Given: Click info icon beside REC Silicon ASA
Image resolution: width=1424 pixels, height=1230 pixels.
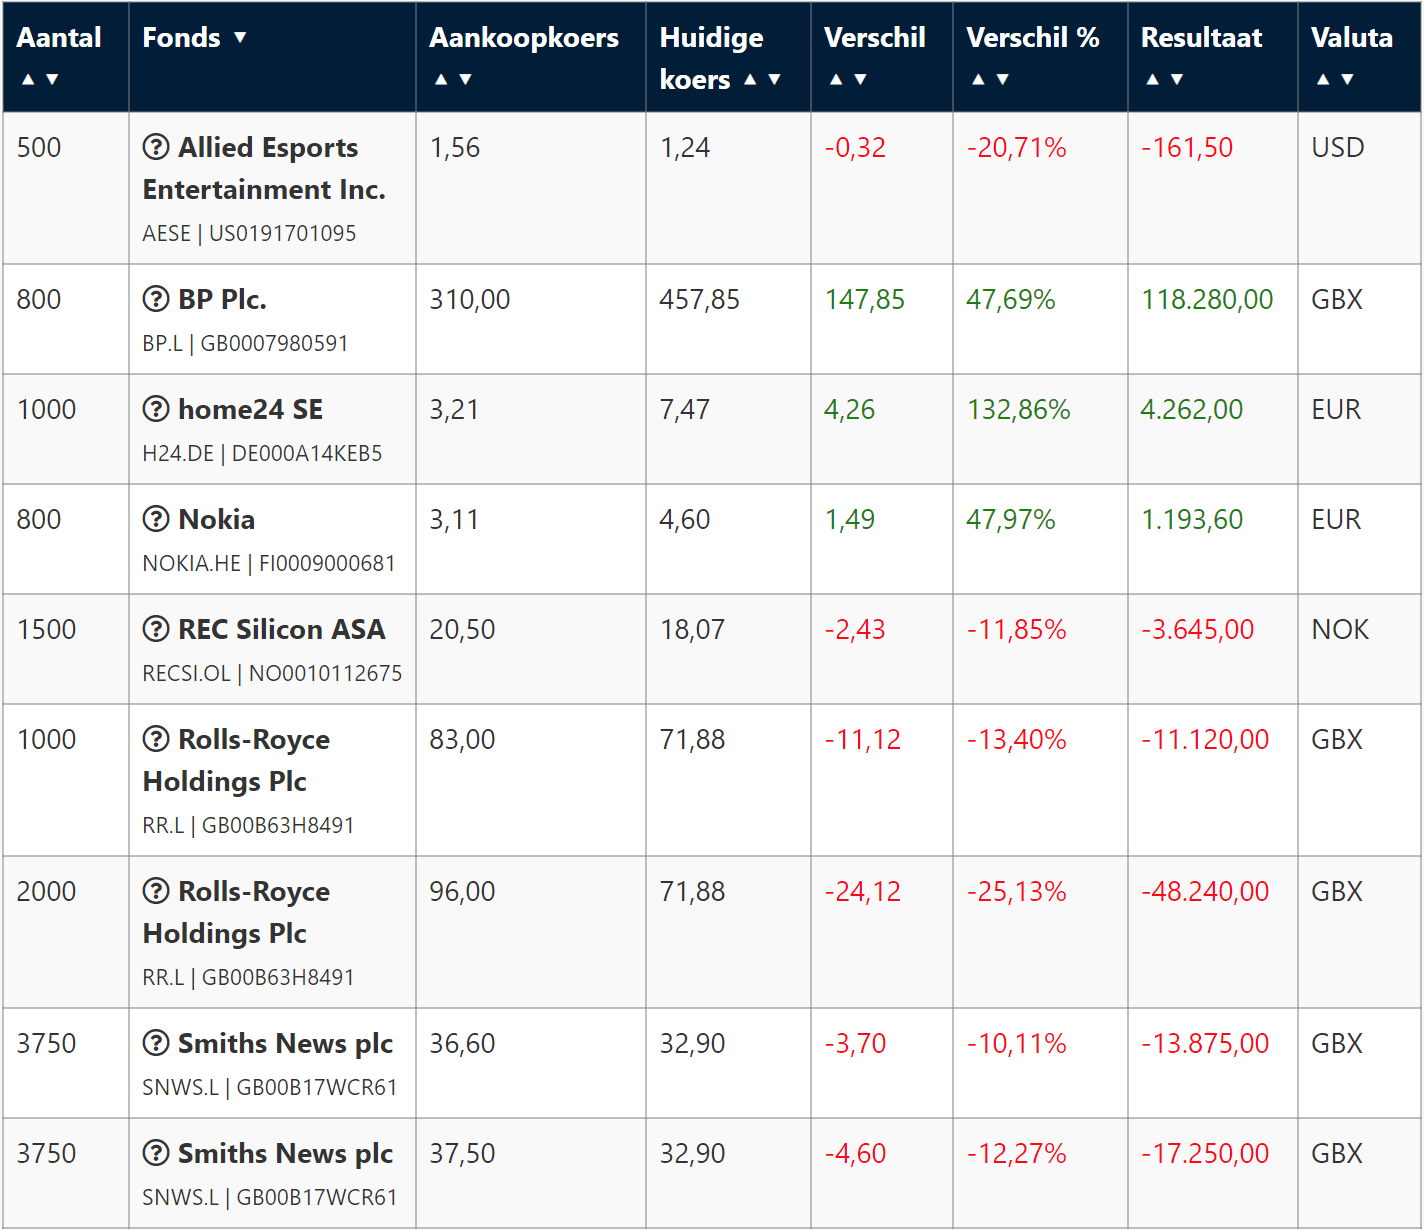Looking at the screenshot, I should point(156,629).
